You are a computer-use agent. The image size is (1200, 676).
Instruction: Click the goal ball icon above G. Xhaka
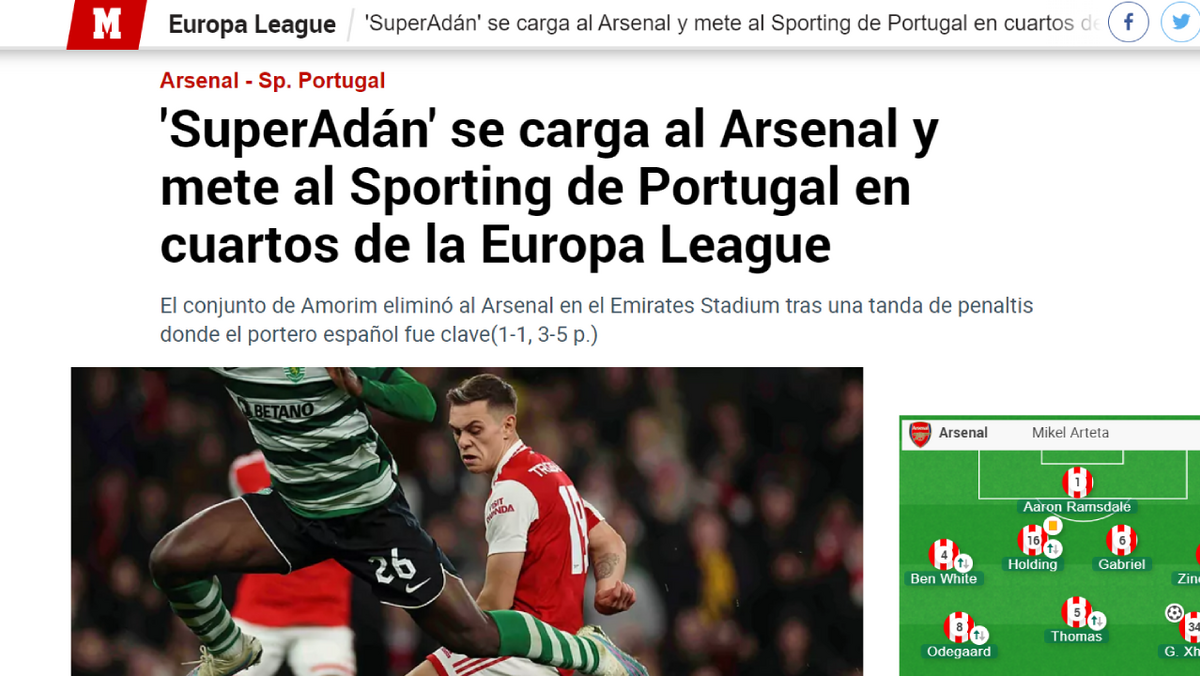click(1174, 612)
